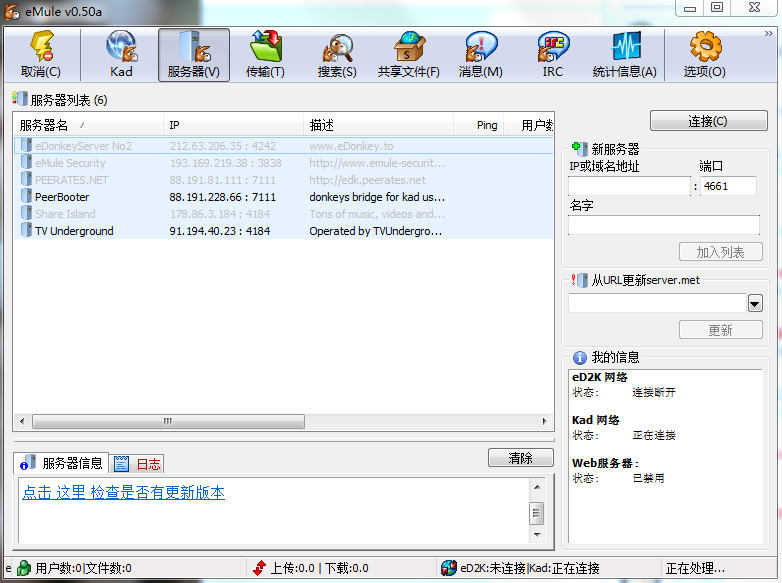Image resolution: width=782 pixels, height=583 pixels.
Task: Click the port field showing 4661
Action: click(728, 186)
